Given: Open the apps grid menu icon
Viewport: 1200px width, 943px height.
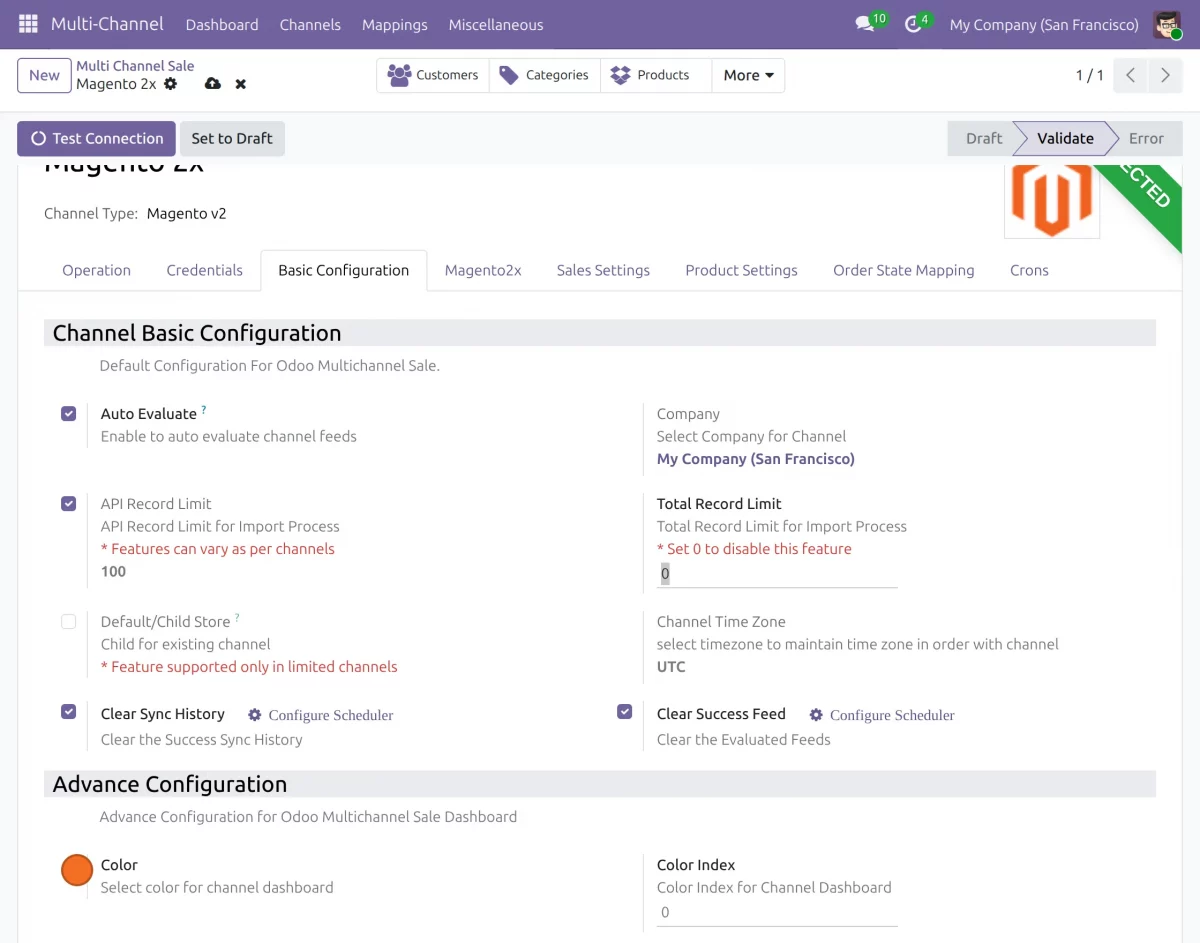Looking at the screenshot, I should coord(28,24).
